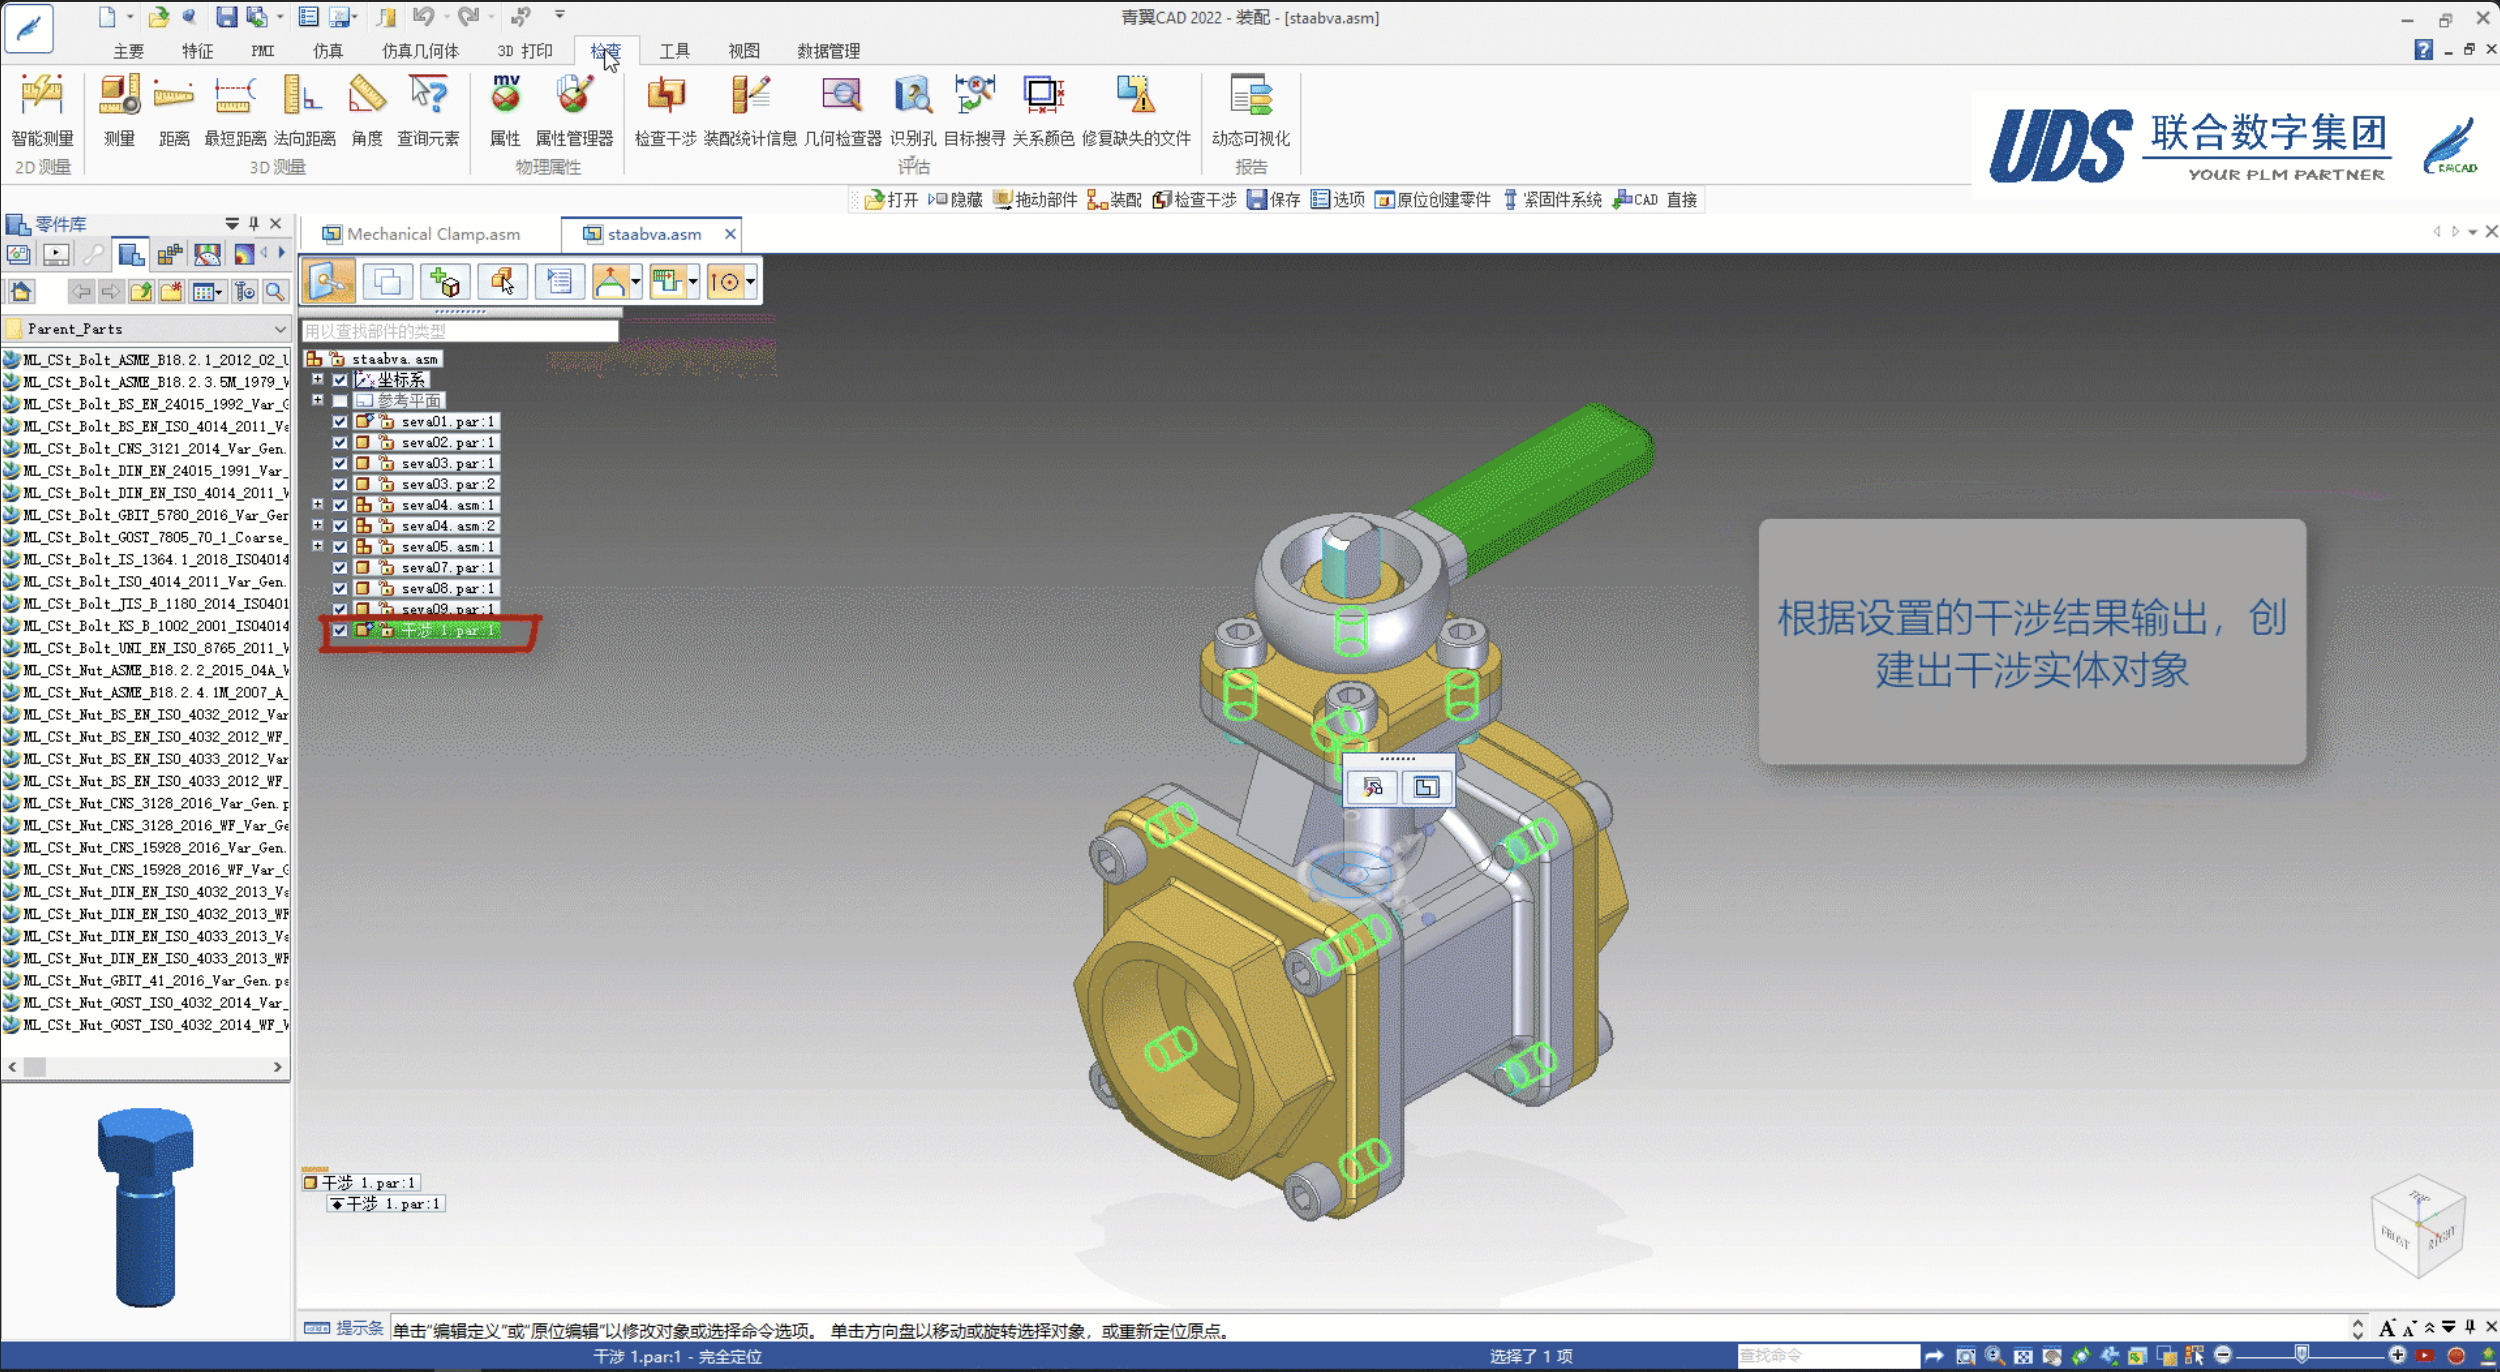2500x1372 pixels.
Task: Switch to the 仿真 ribbon tab
Action: coord(328,51)
